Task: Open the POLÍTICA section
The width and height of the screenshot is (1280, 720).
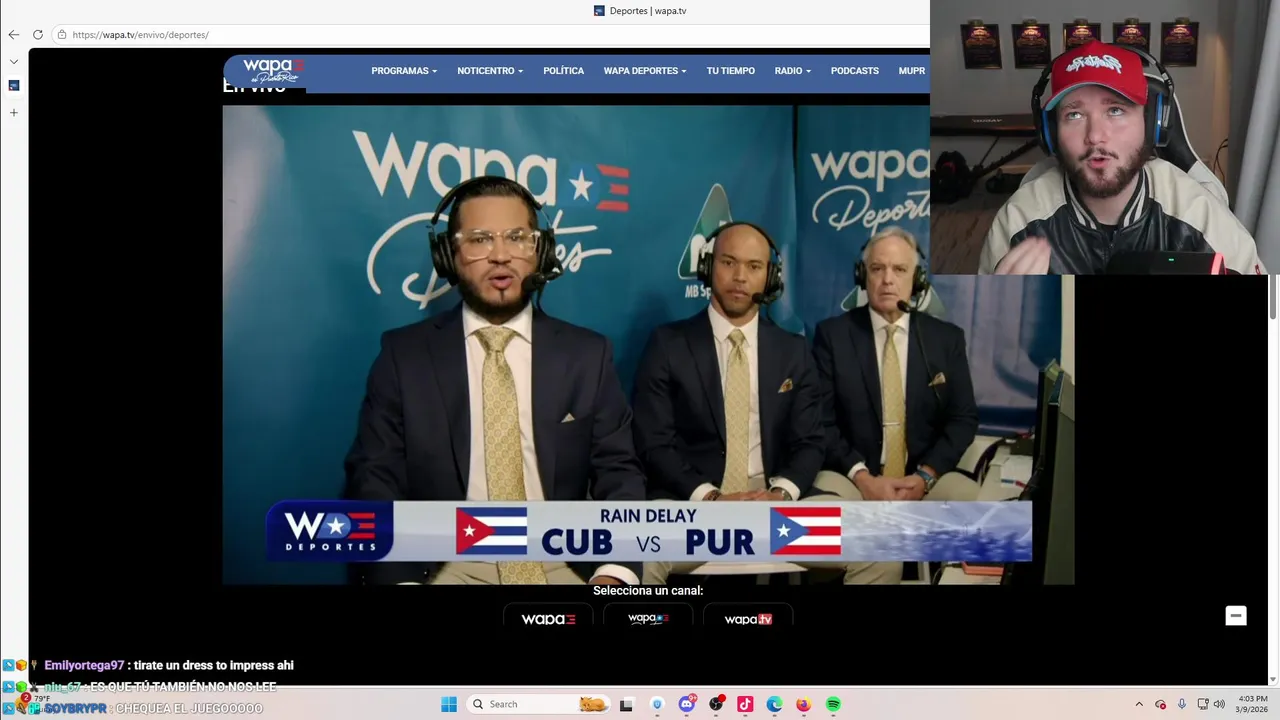Action: (563, 71)
